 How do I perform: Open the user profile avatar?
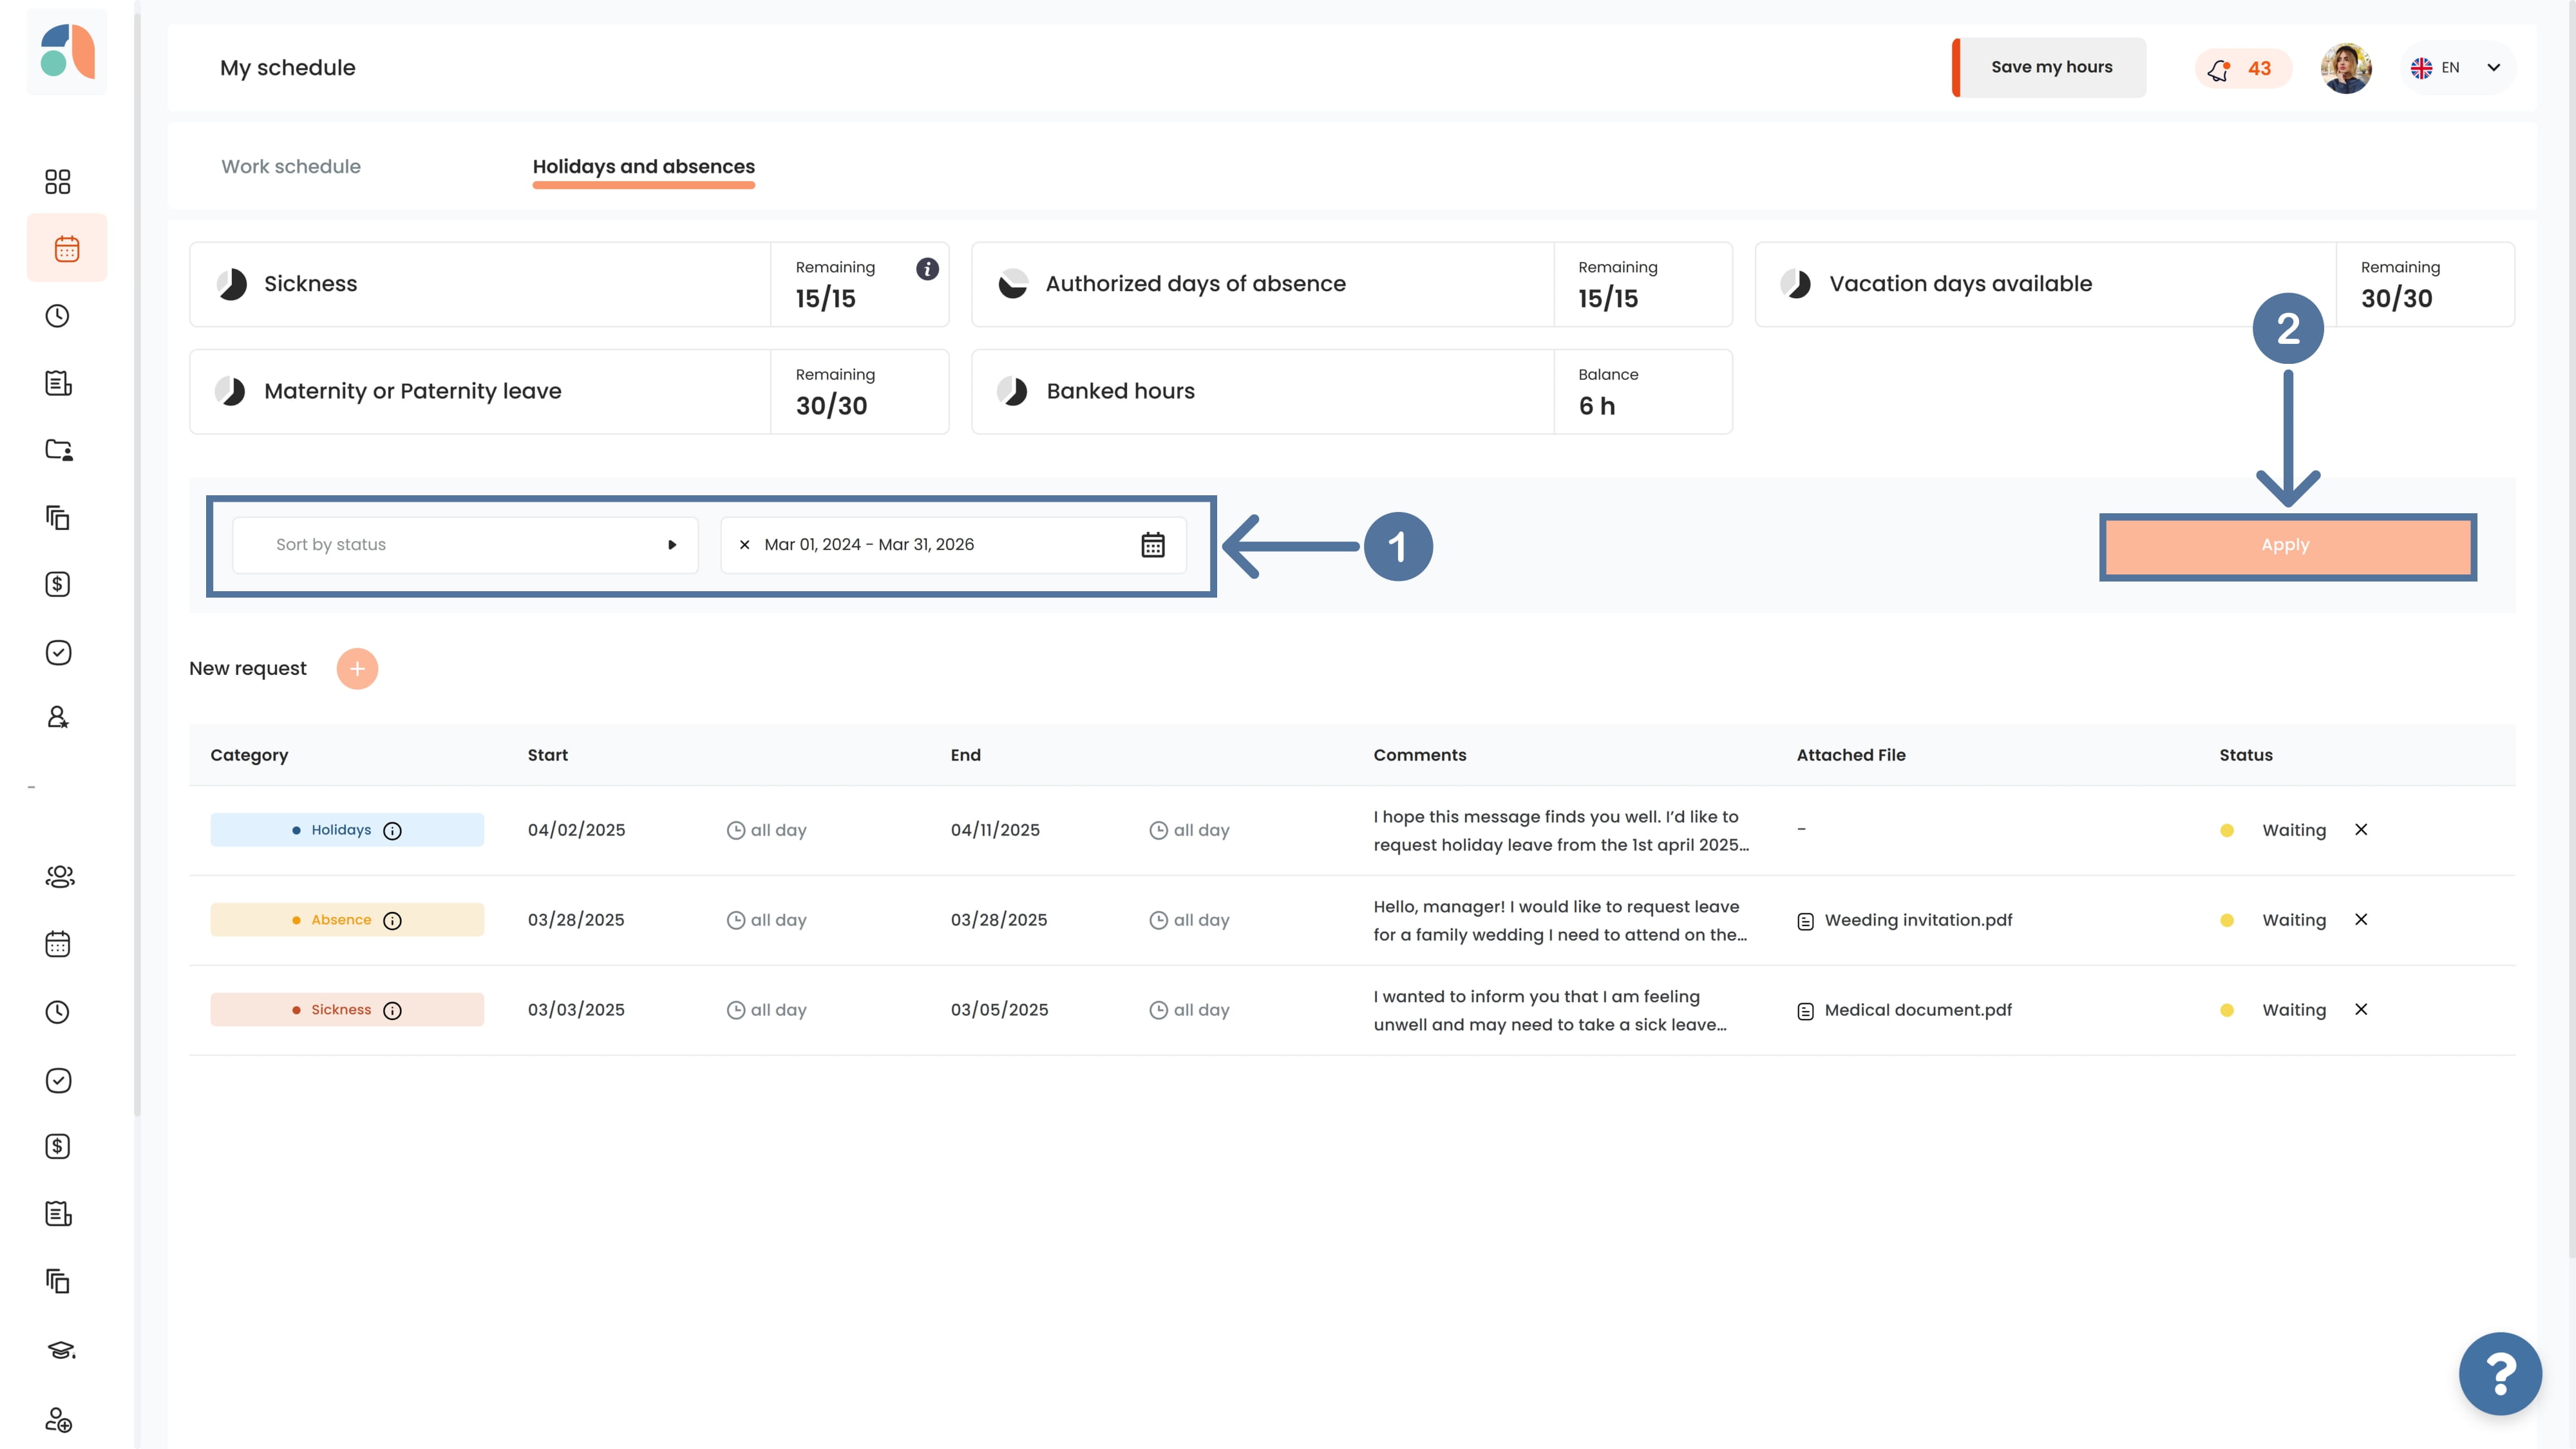click(2346, 68)
